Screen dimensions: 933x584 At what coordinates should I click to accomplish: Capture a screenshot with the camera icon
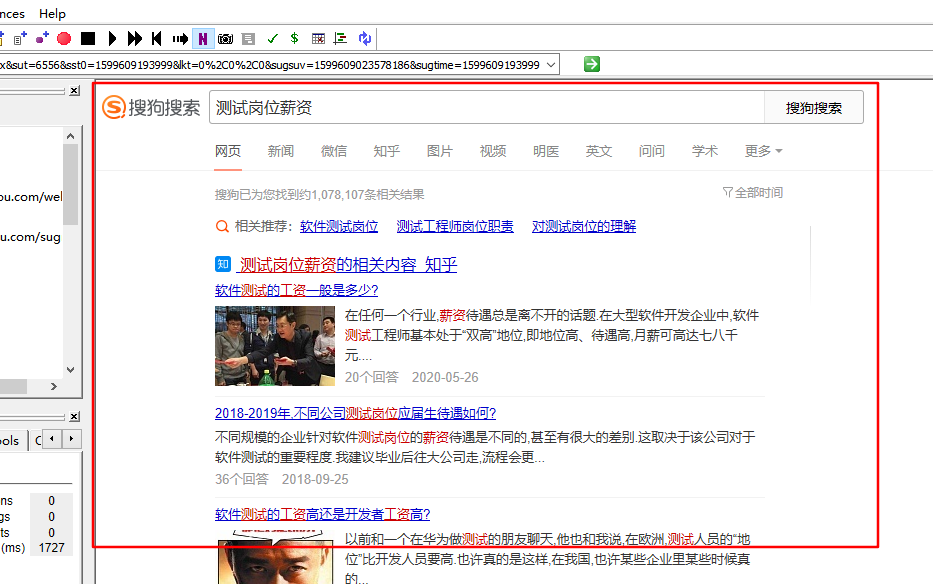224,38
